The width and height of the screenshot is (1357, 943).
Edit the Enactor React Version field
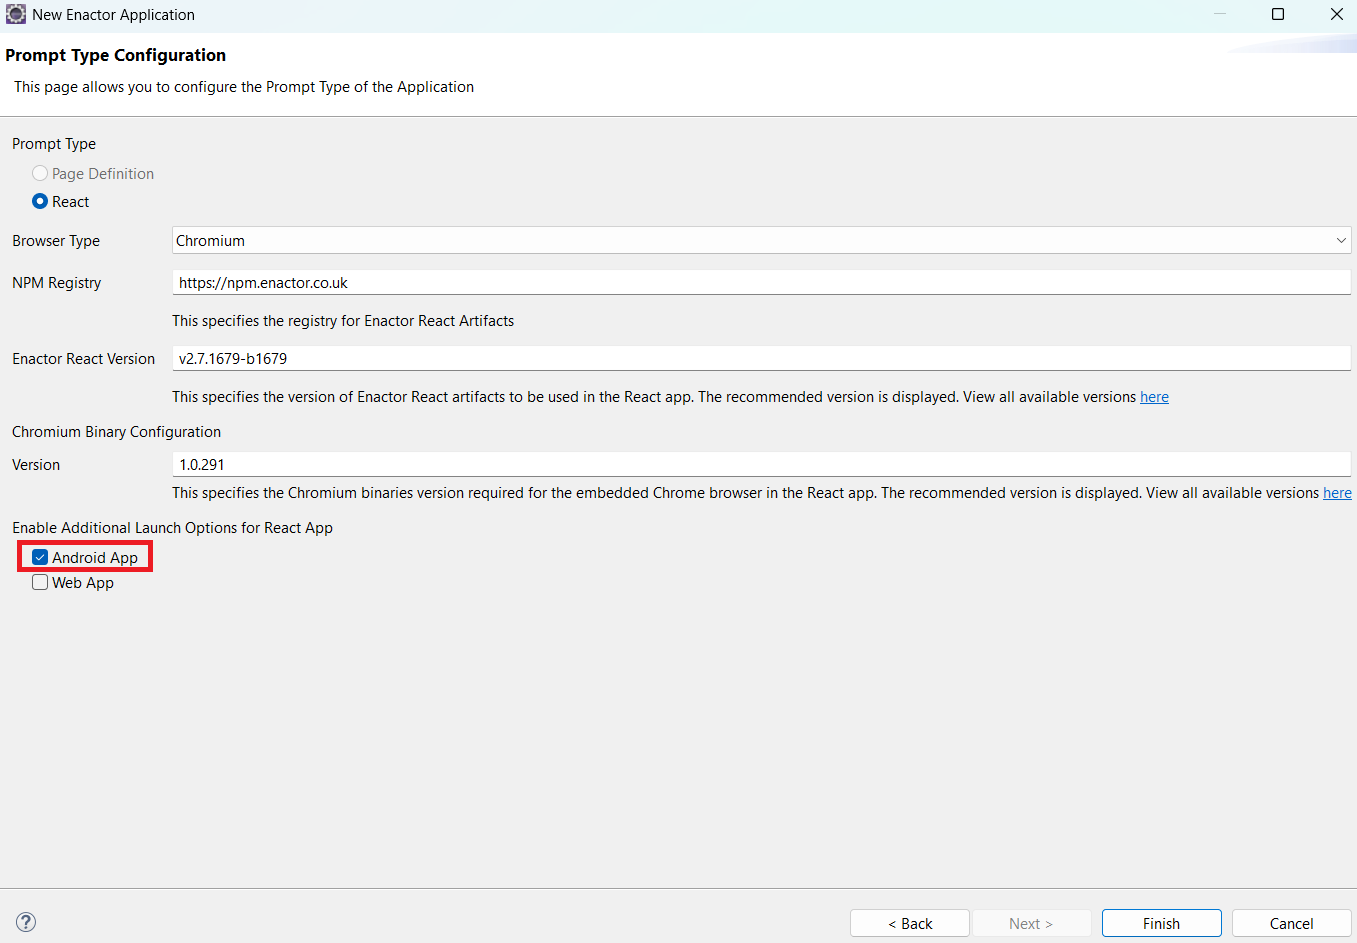click(761, 358)
